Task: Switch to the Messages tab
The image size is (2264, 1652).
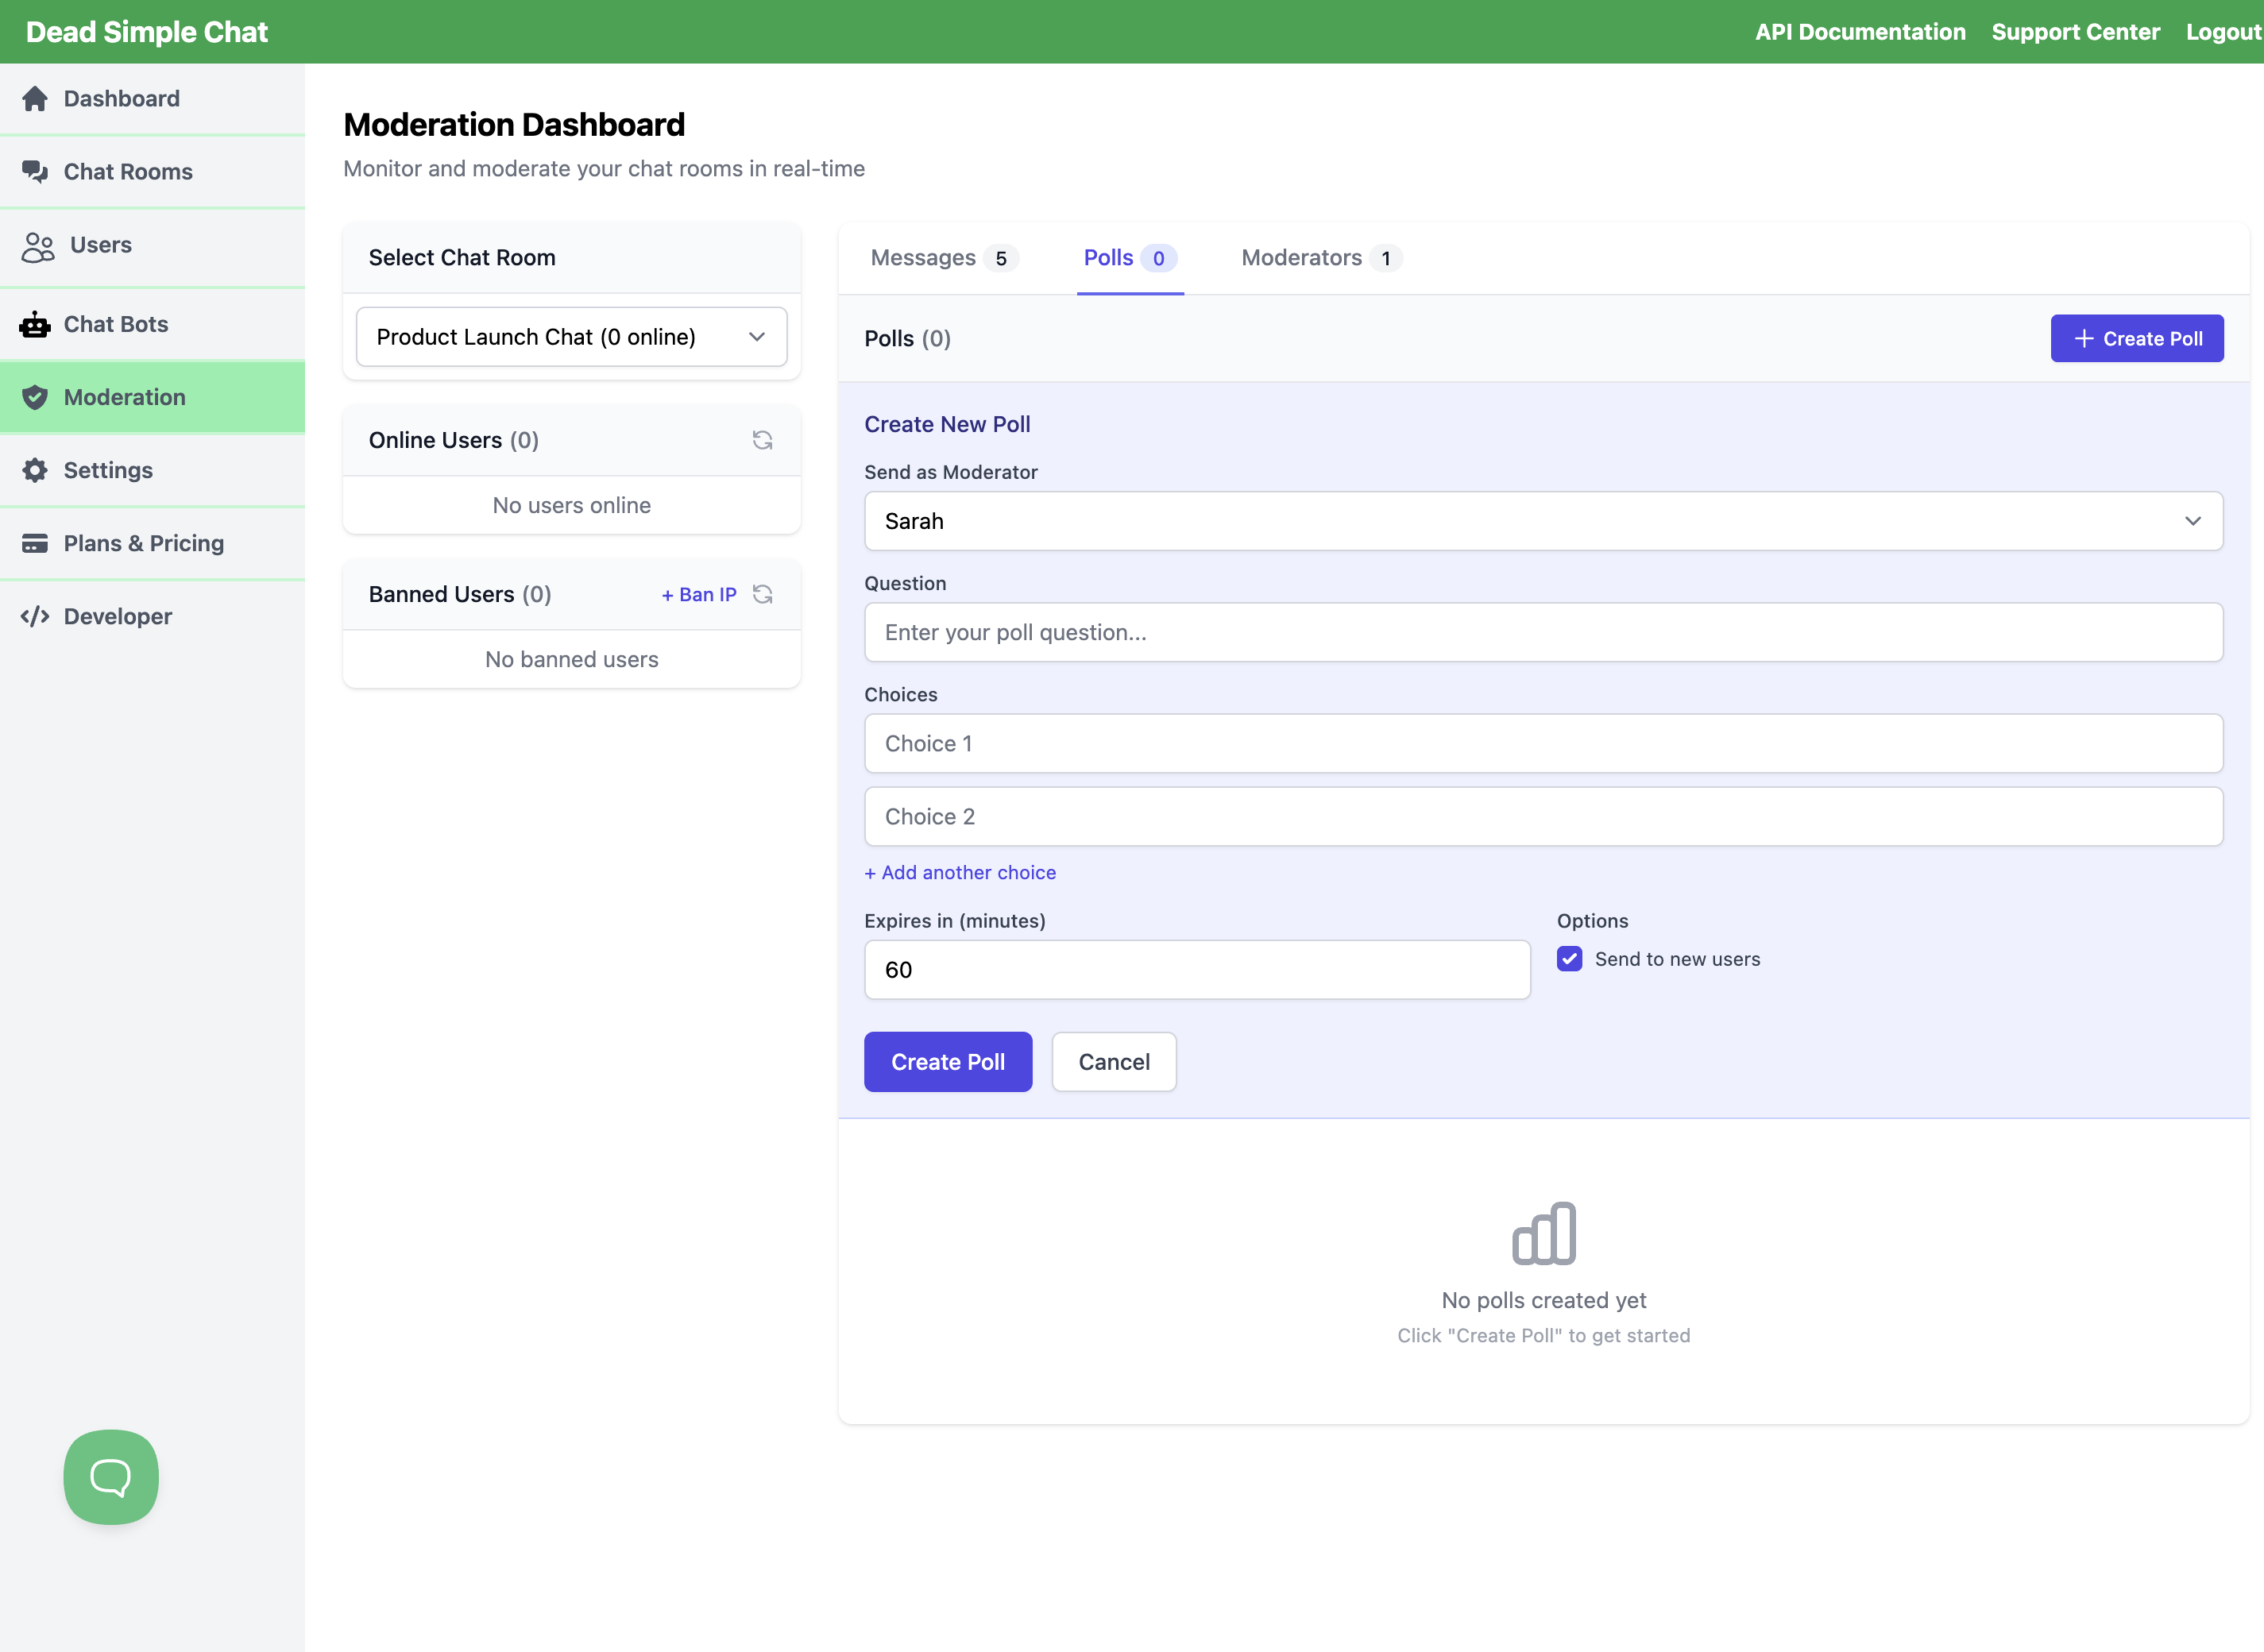Action: [x=944, y=258]
